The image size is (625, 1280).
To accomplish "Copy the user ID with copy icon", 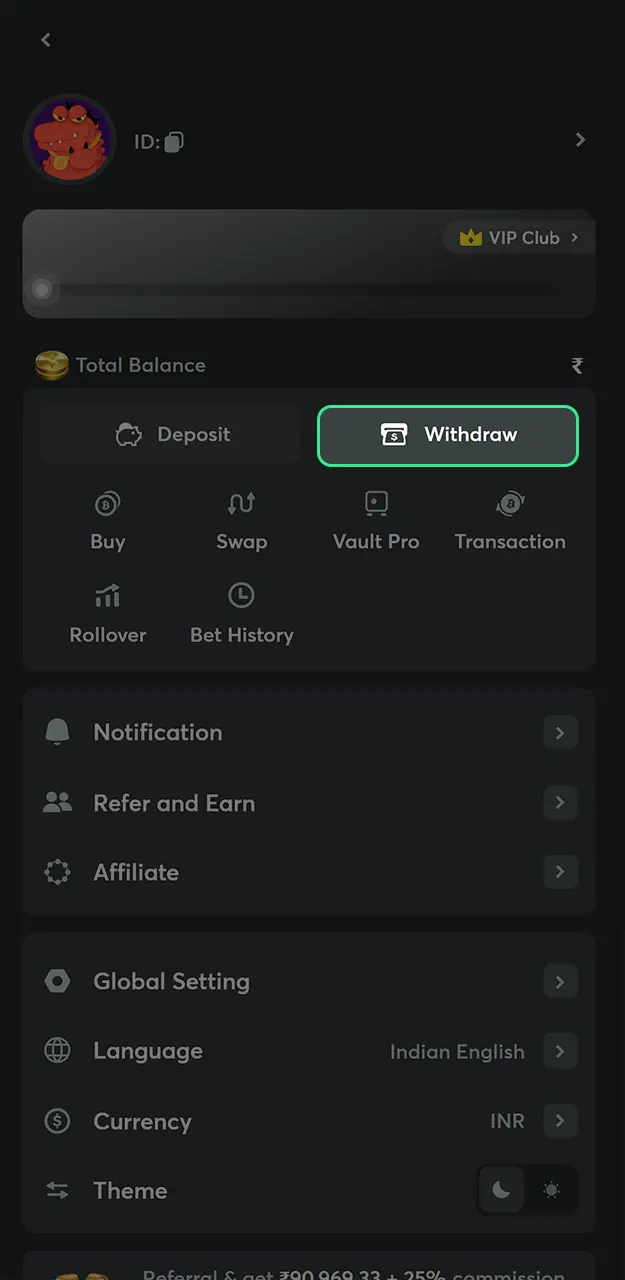I will (x=174, y=142).
